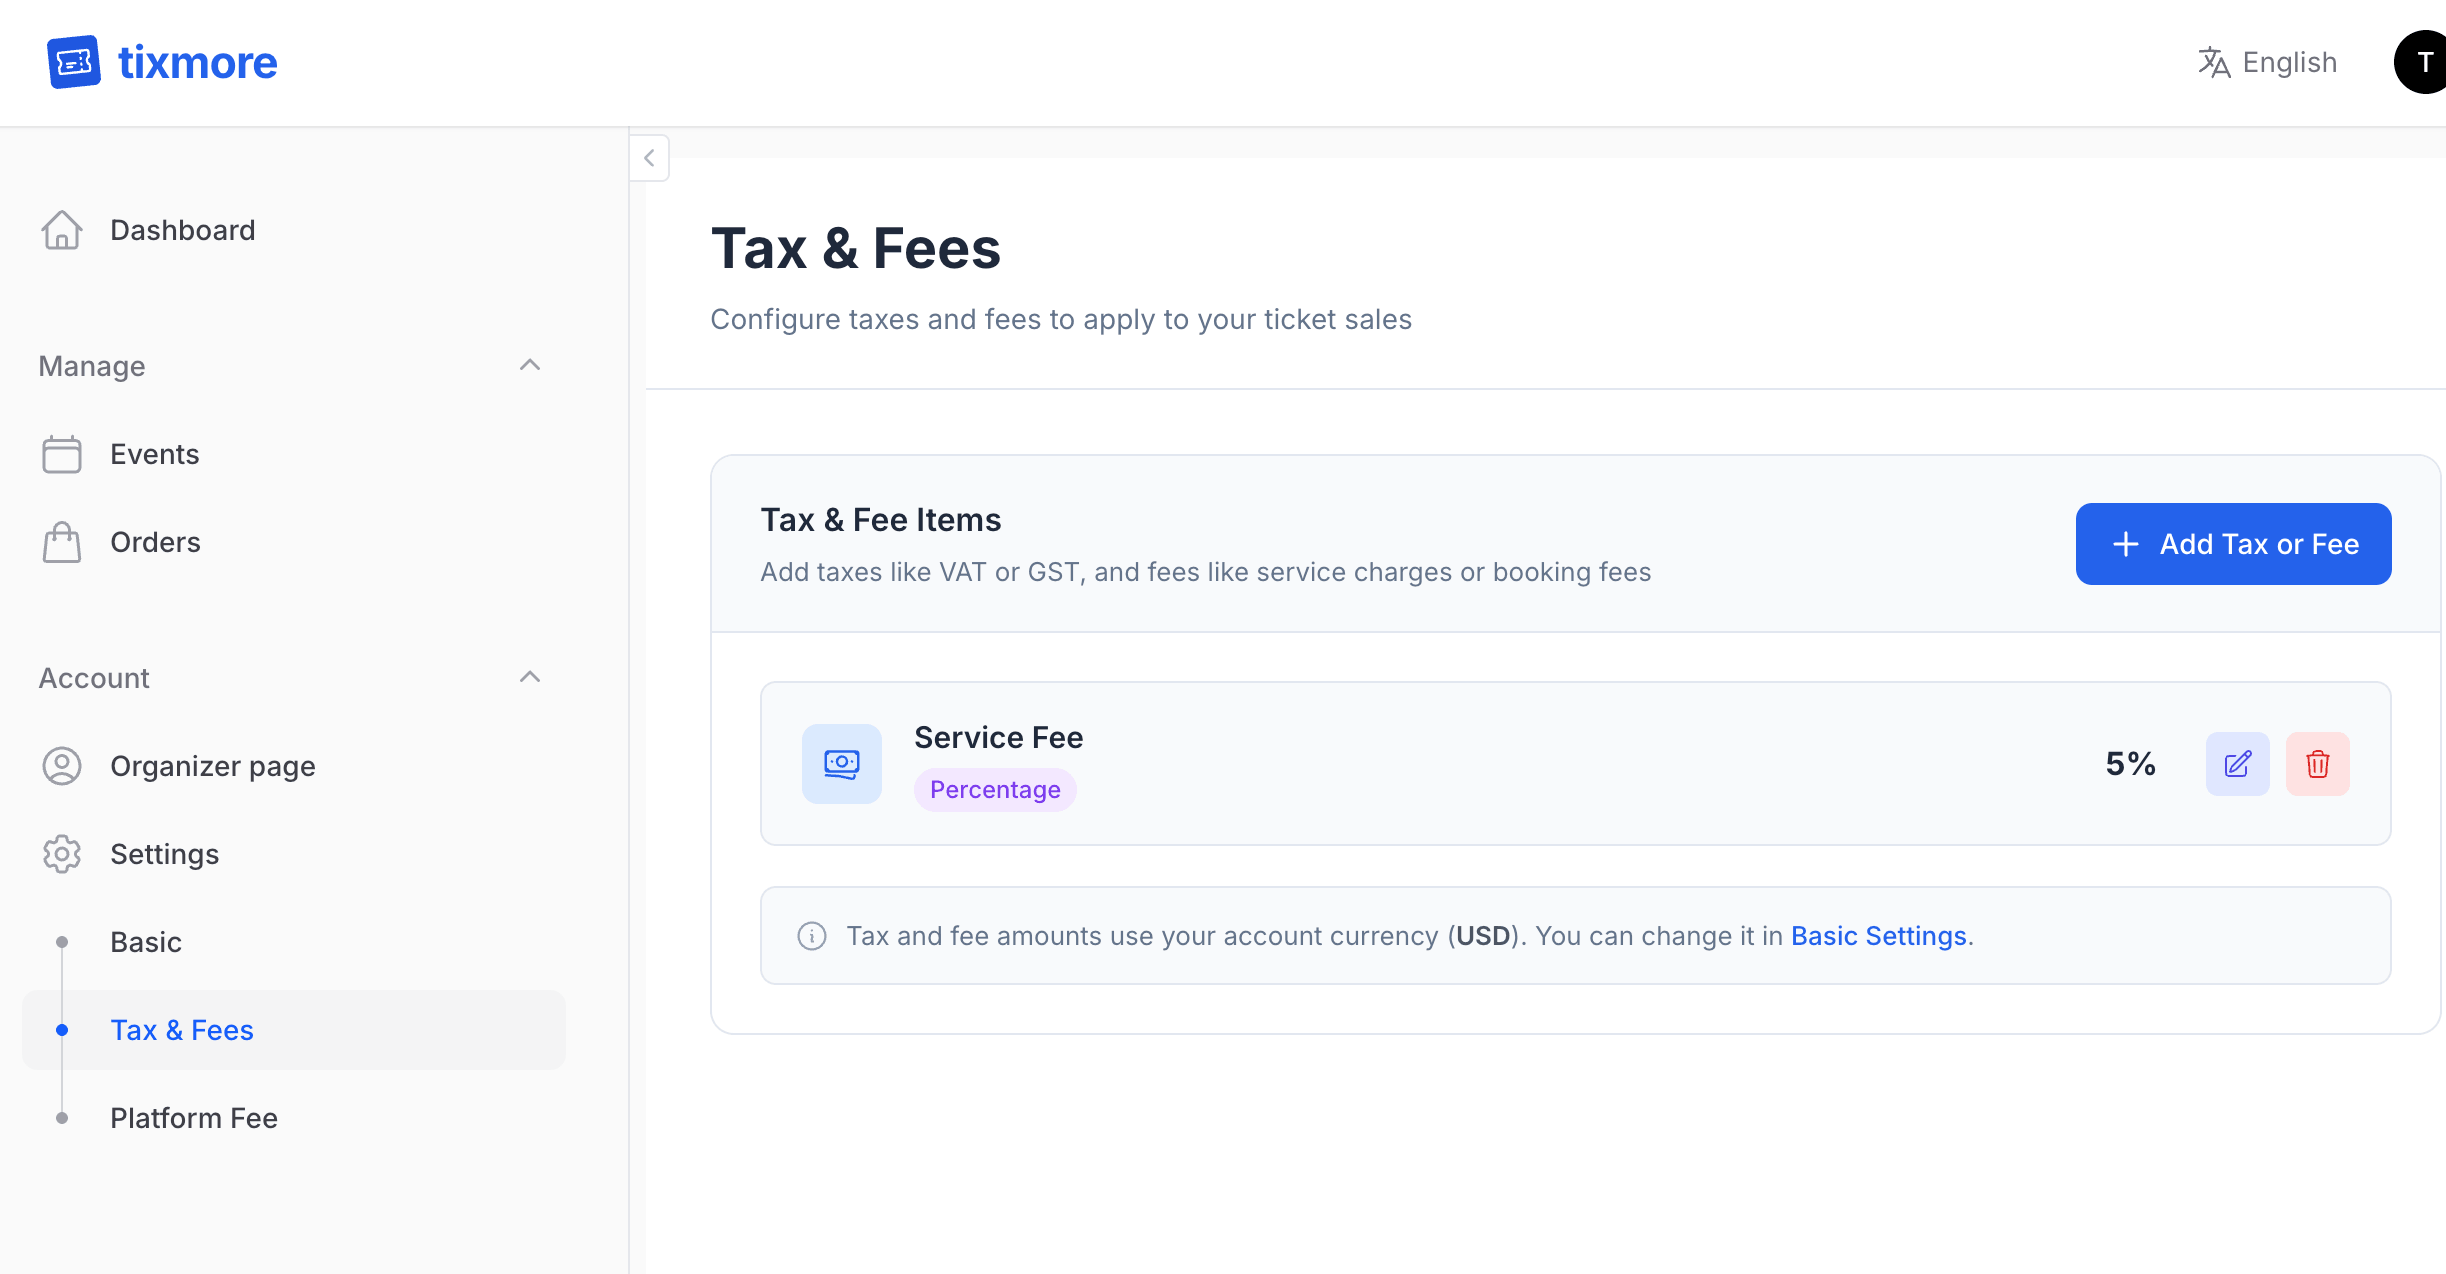Viewport: 2446px width, 1274px height.
Task: Collapse the Account section
Action: pyautogui.click(x=531, y=677)
